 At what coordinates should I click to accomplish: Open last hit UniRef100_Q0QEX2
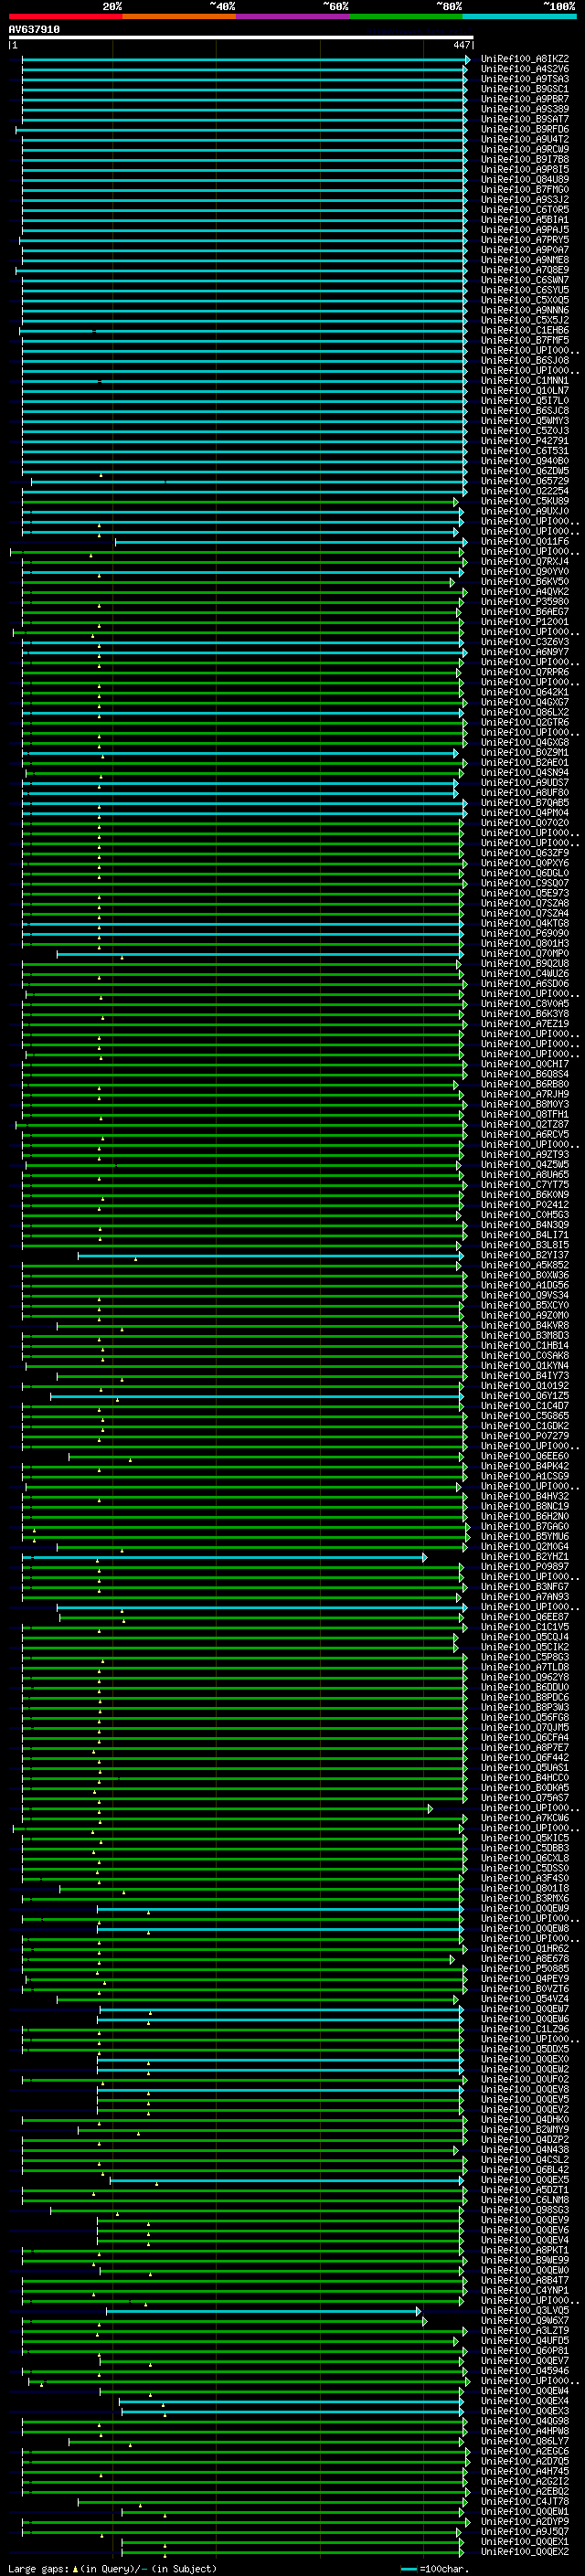525,2552
